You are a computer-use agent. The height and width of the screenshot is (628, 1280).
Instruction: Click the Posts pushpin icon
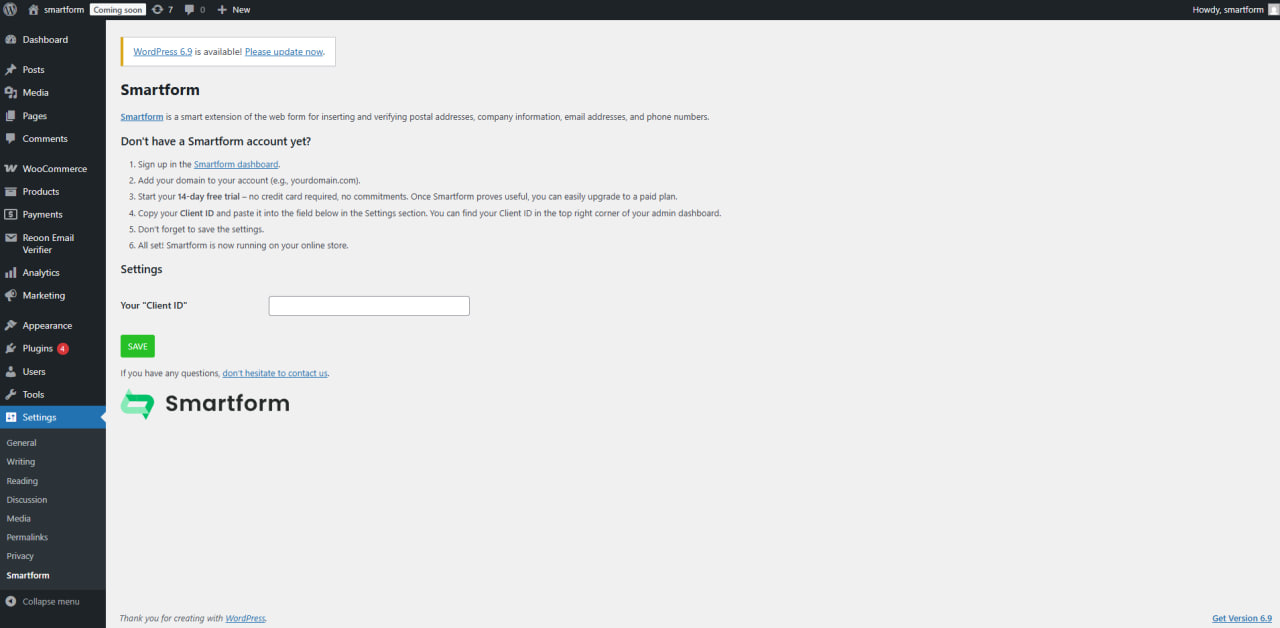11,70
